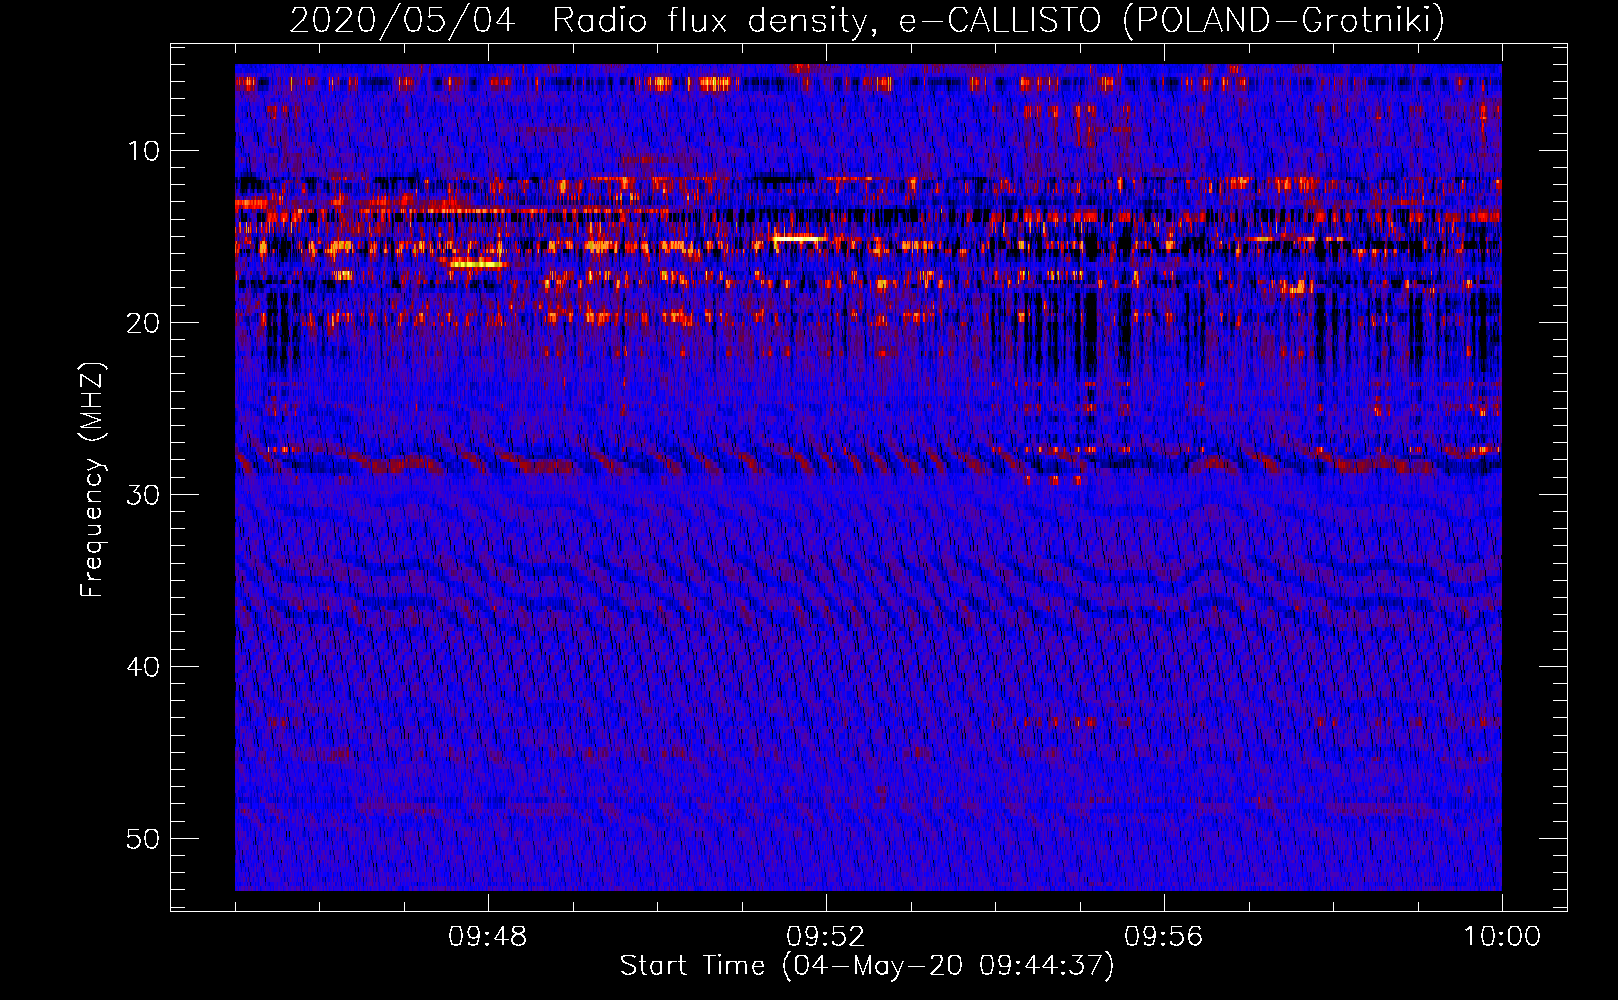1618x1000 pixels.
Task: Click the 'Start Time (04-May-20 09:44:37)' axis label
Action: 867,966
